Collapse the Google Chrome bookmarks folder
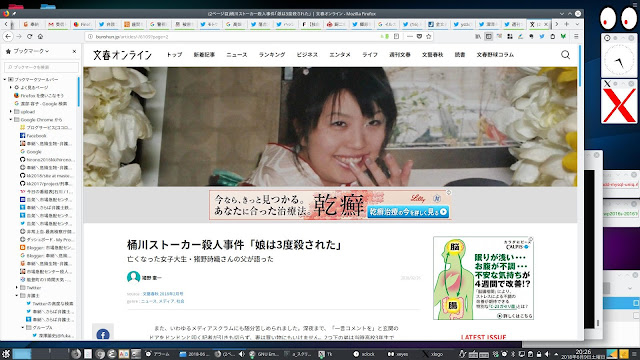The height and width of the screenshot is (360, 640). (x=11, y=120)
